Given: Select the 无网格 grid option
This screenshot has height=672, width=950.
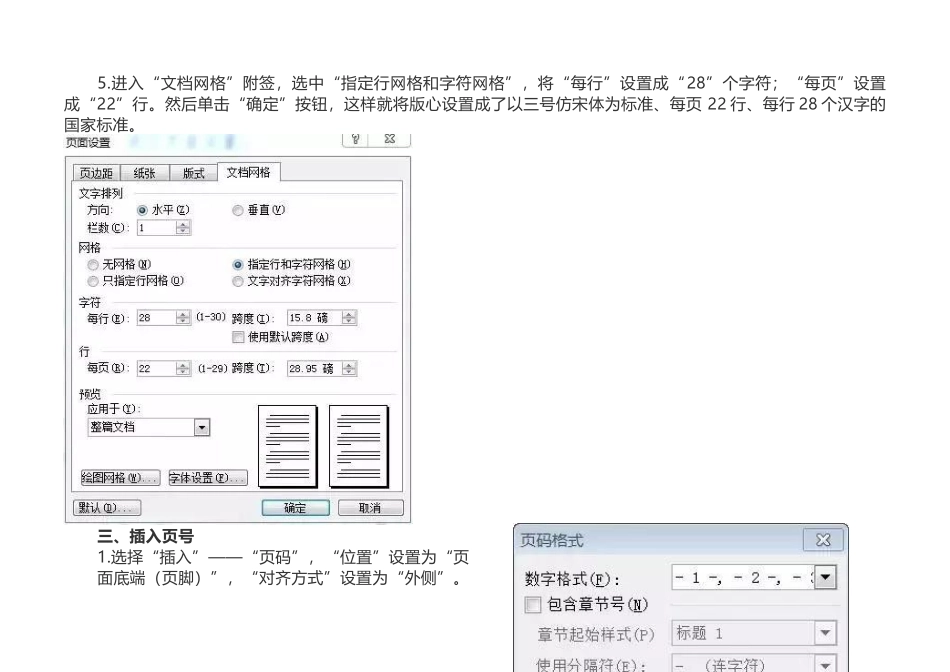Looking at the screenshot, I should pos(94,263).
